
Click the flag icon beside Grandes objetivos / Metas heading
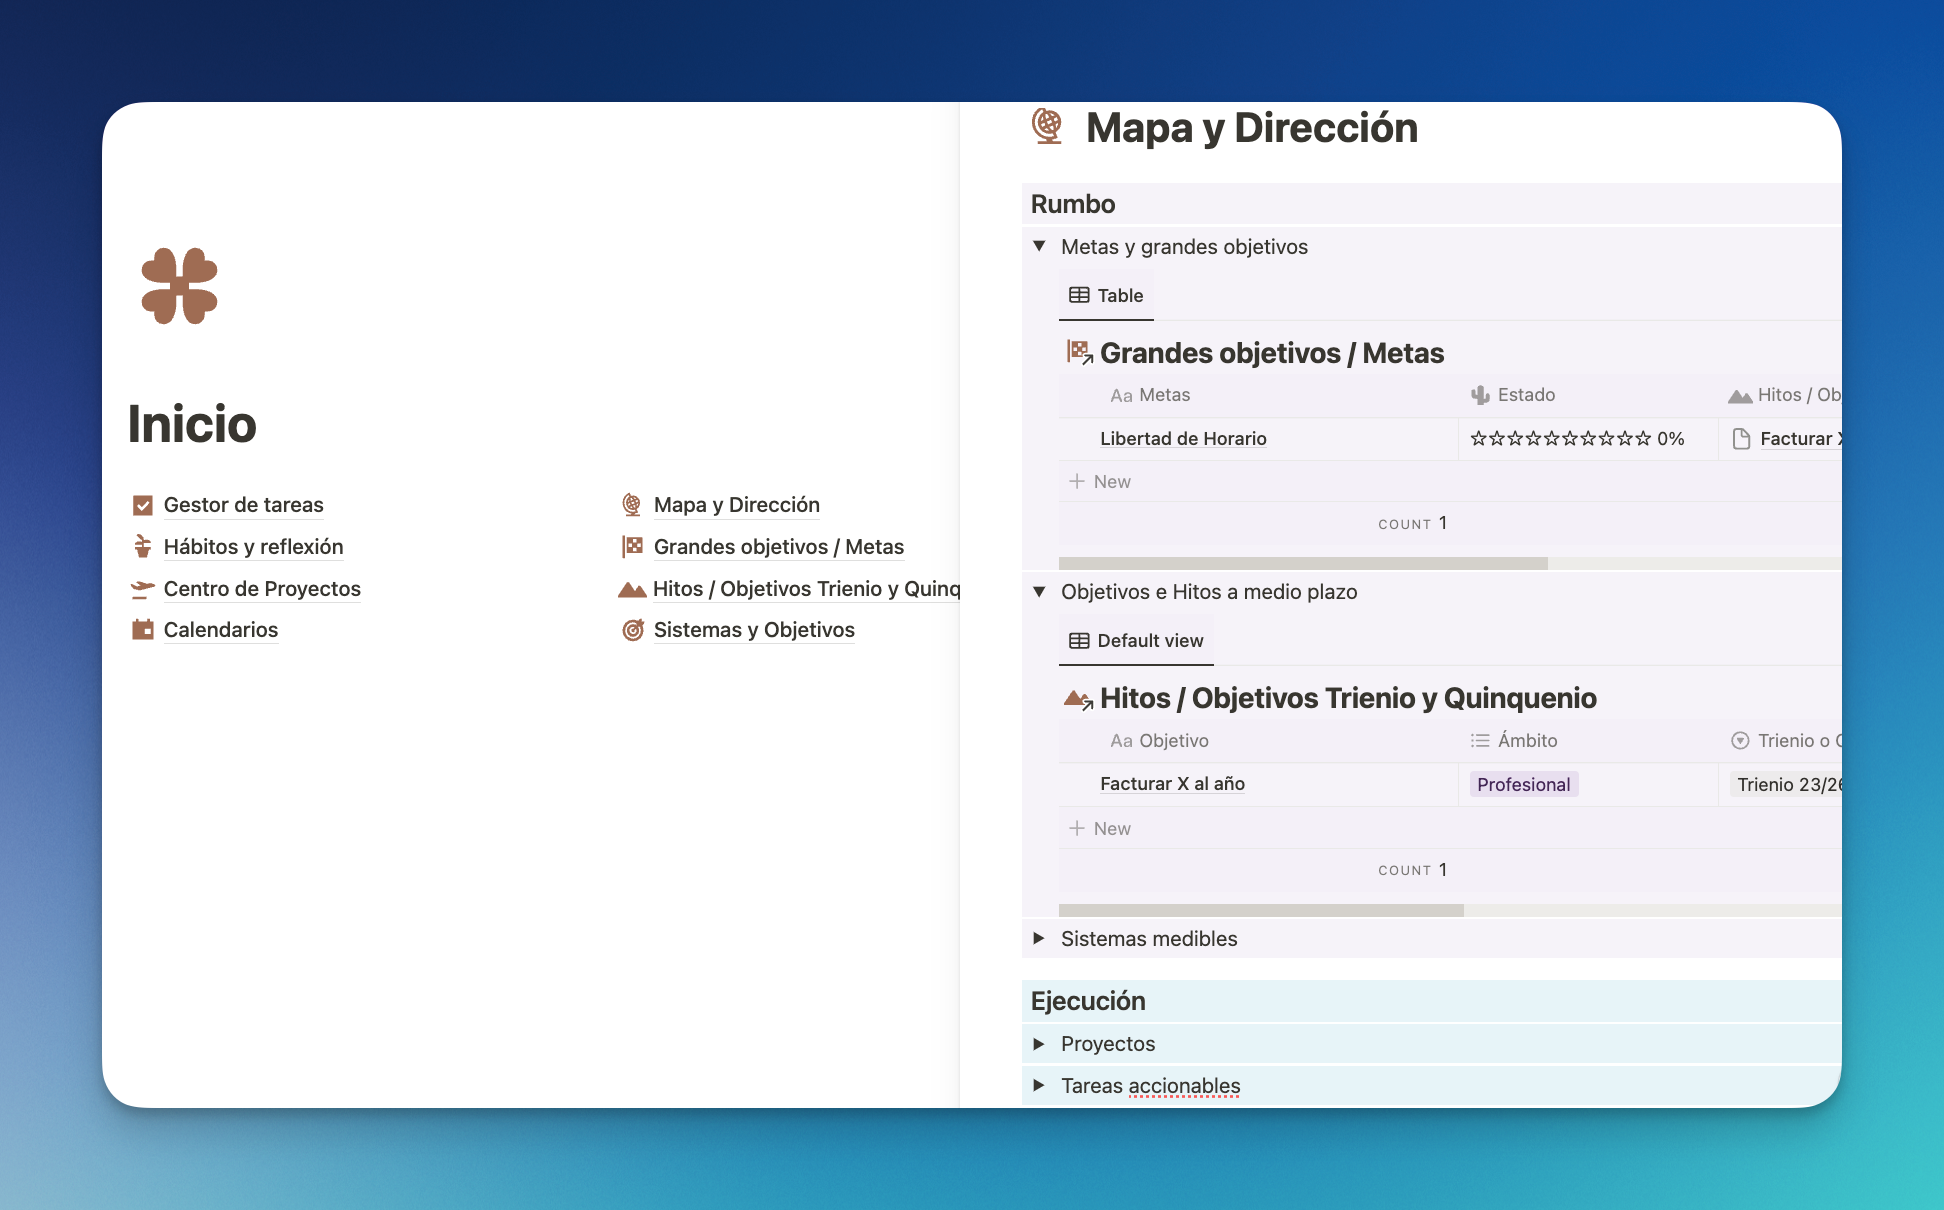[1079, 352]
